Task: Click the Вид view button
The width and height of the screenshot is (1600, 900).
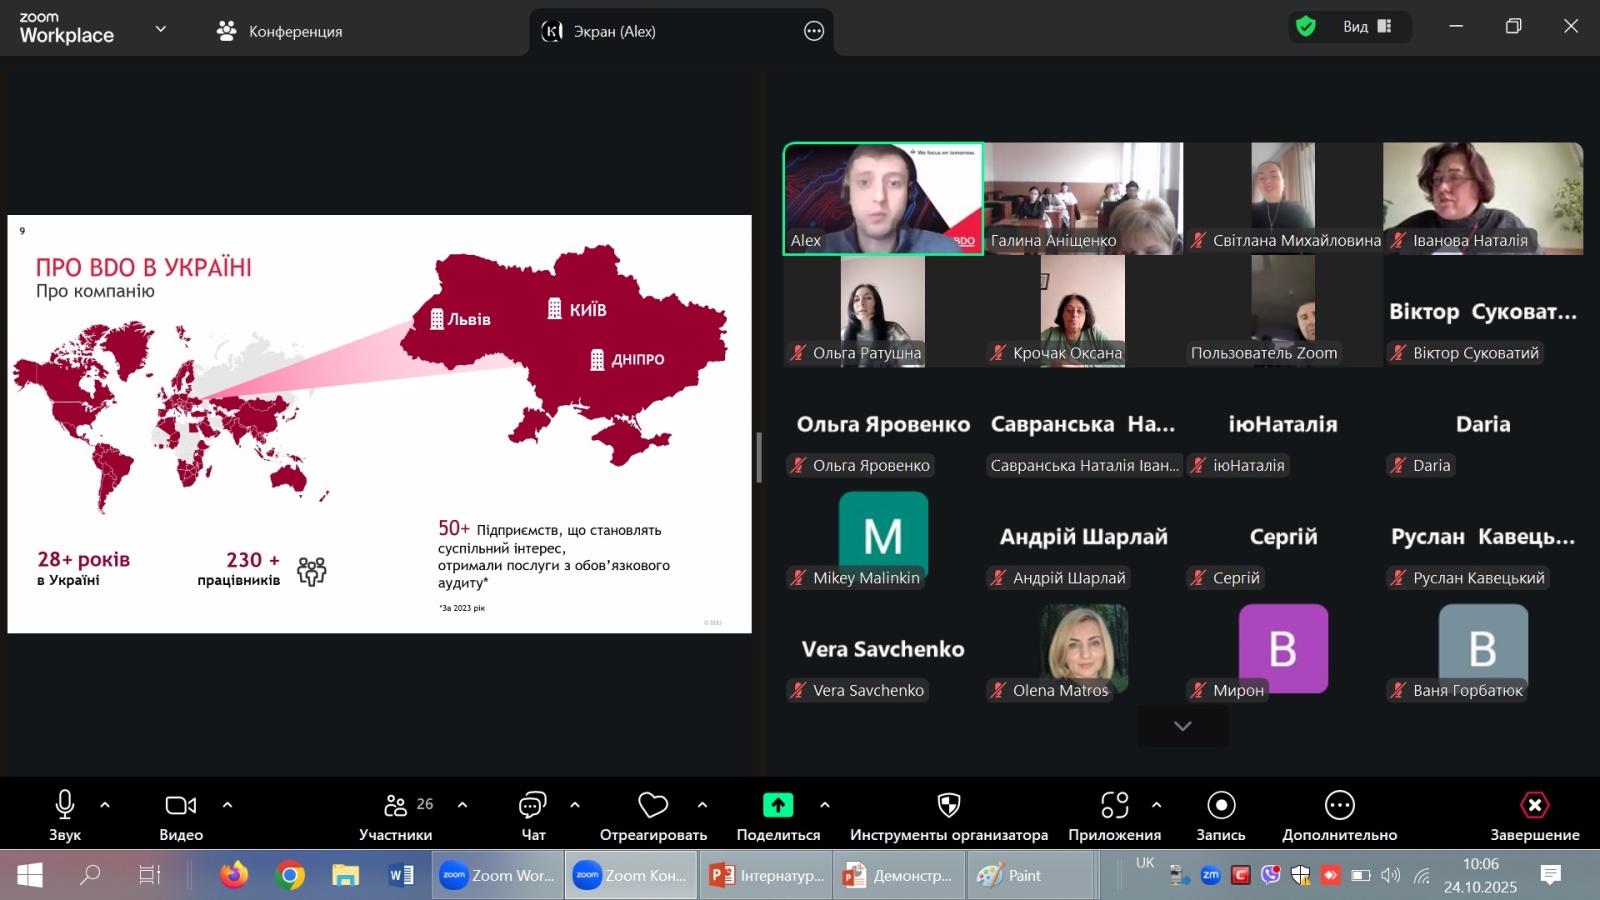Action: click(1366, 27)
